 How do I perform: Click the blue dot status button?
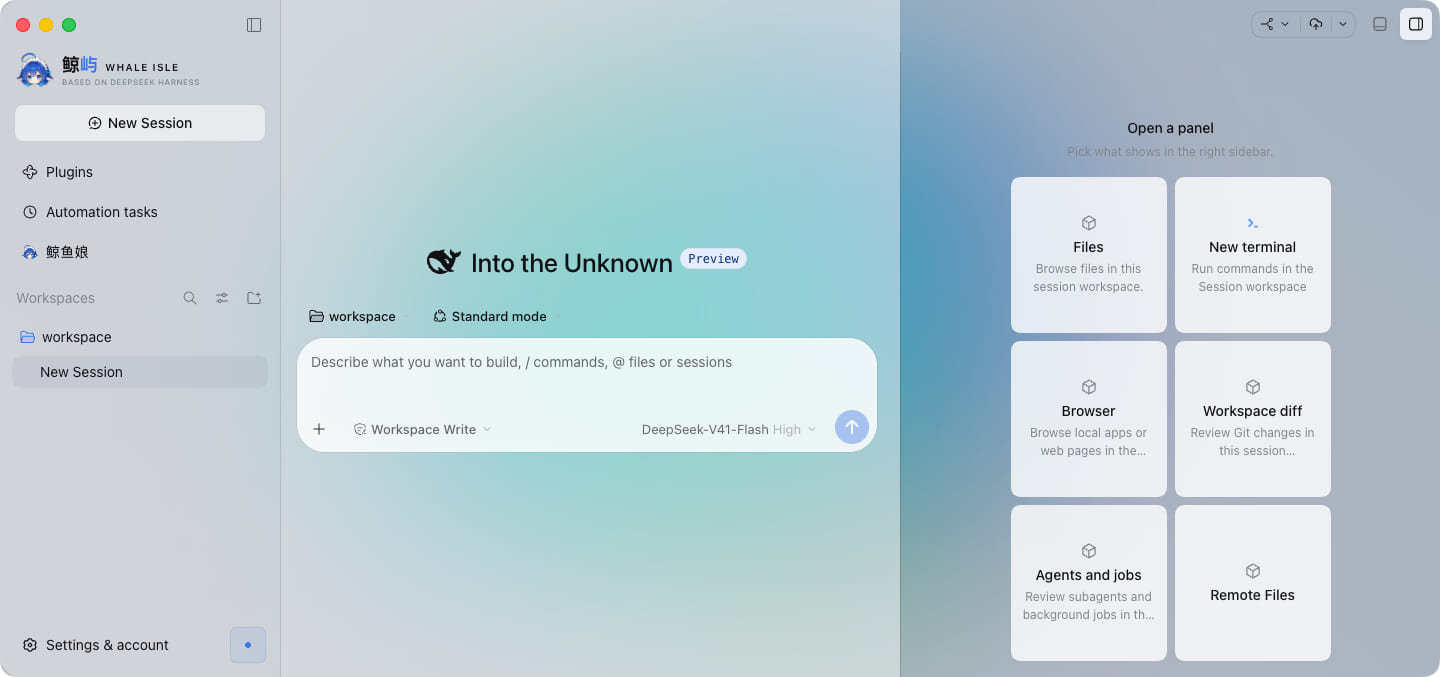(248, 645)
